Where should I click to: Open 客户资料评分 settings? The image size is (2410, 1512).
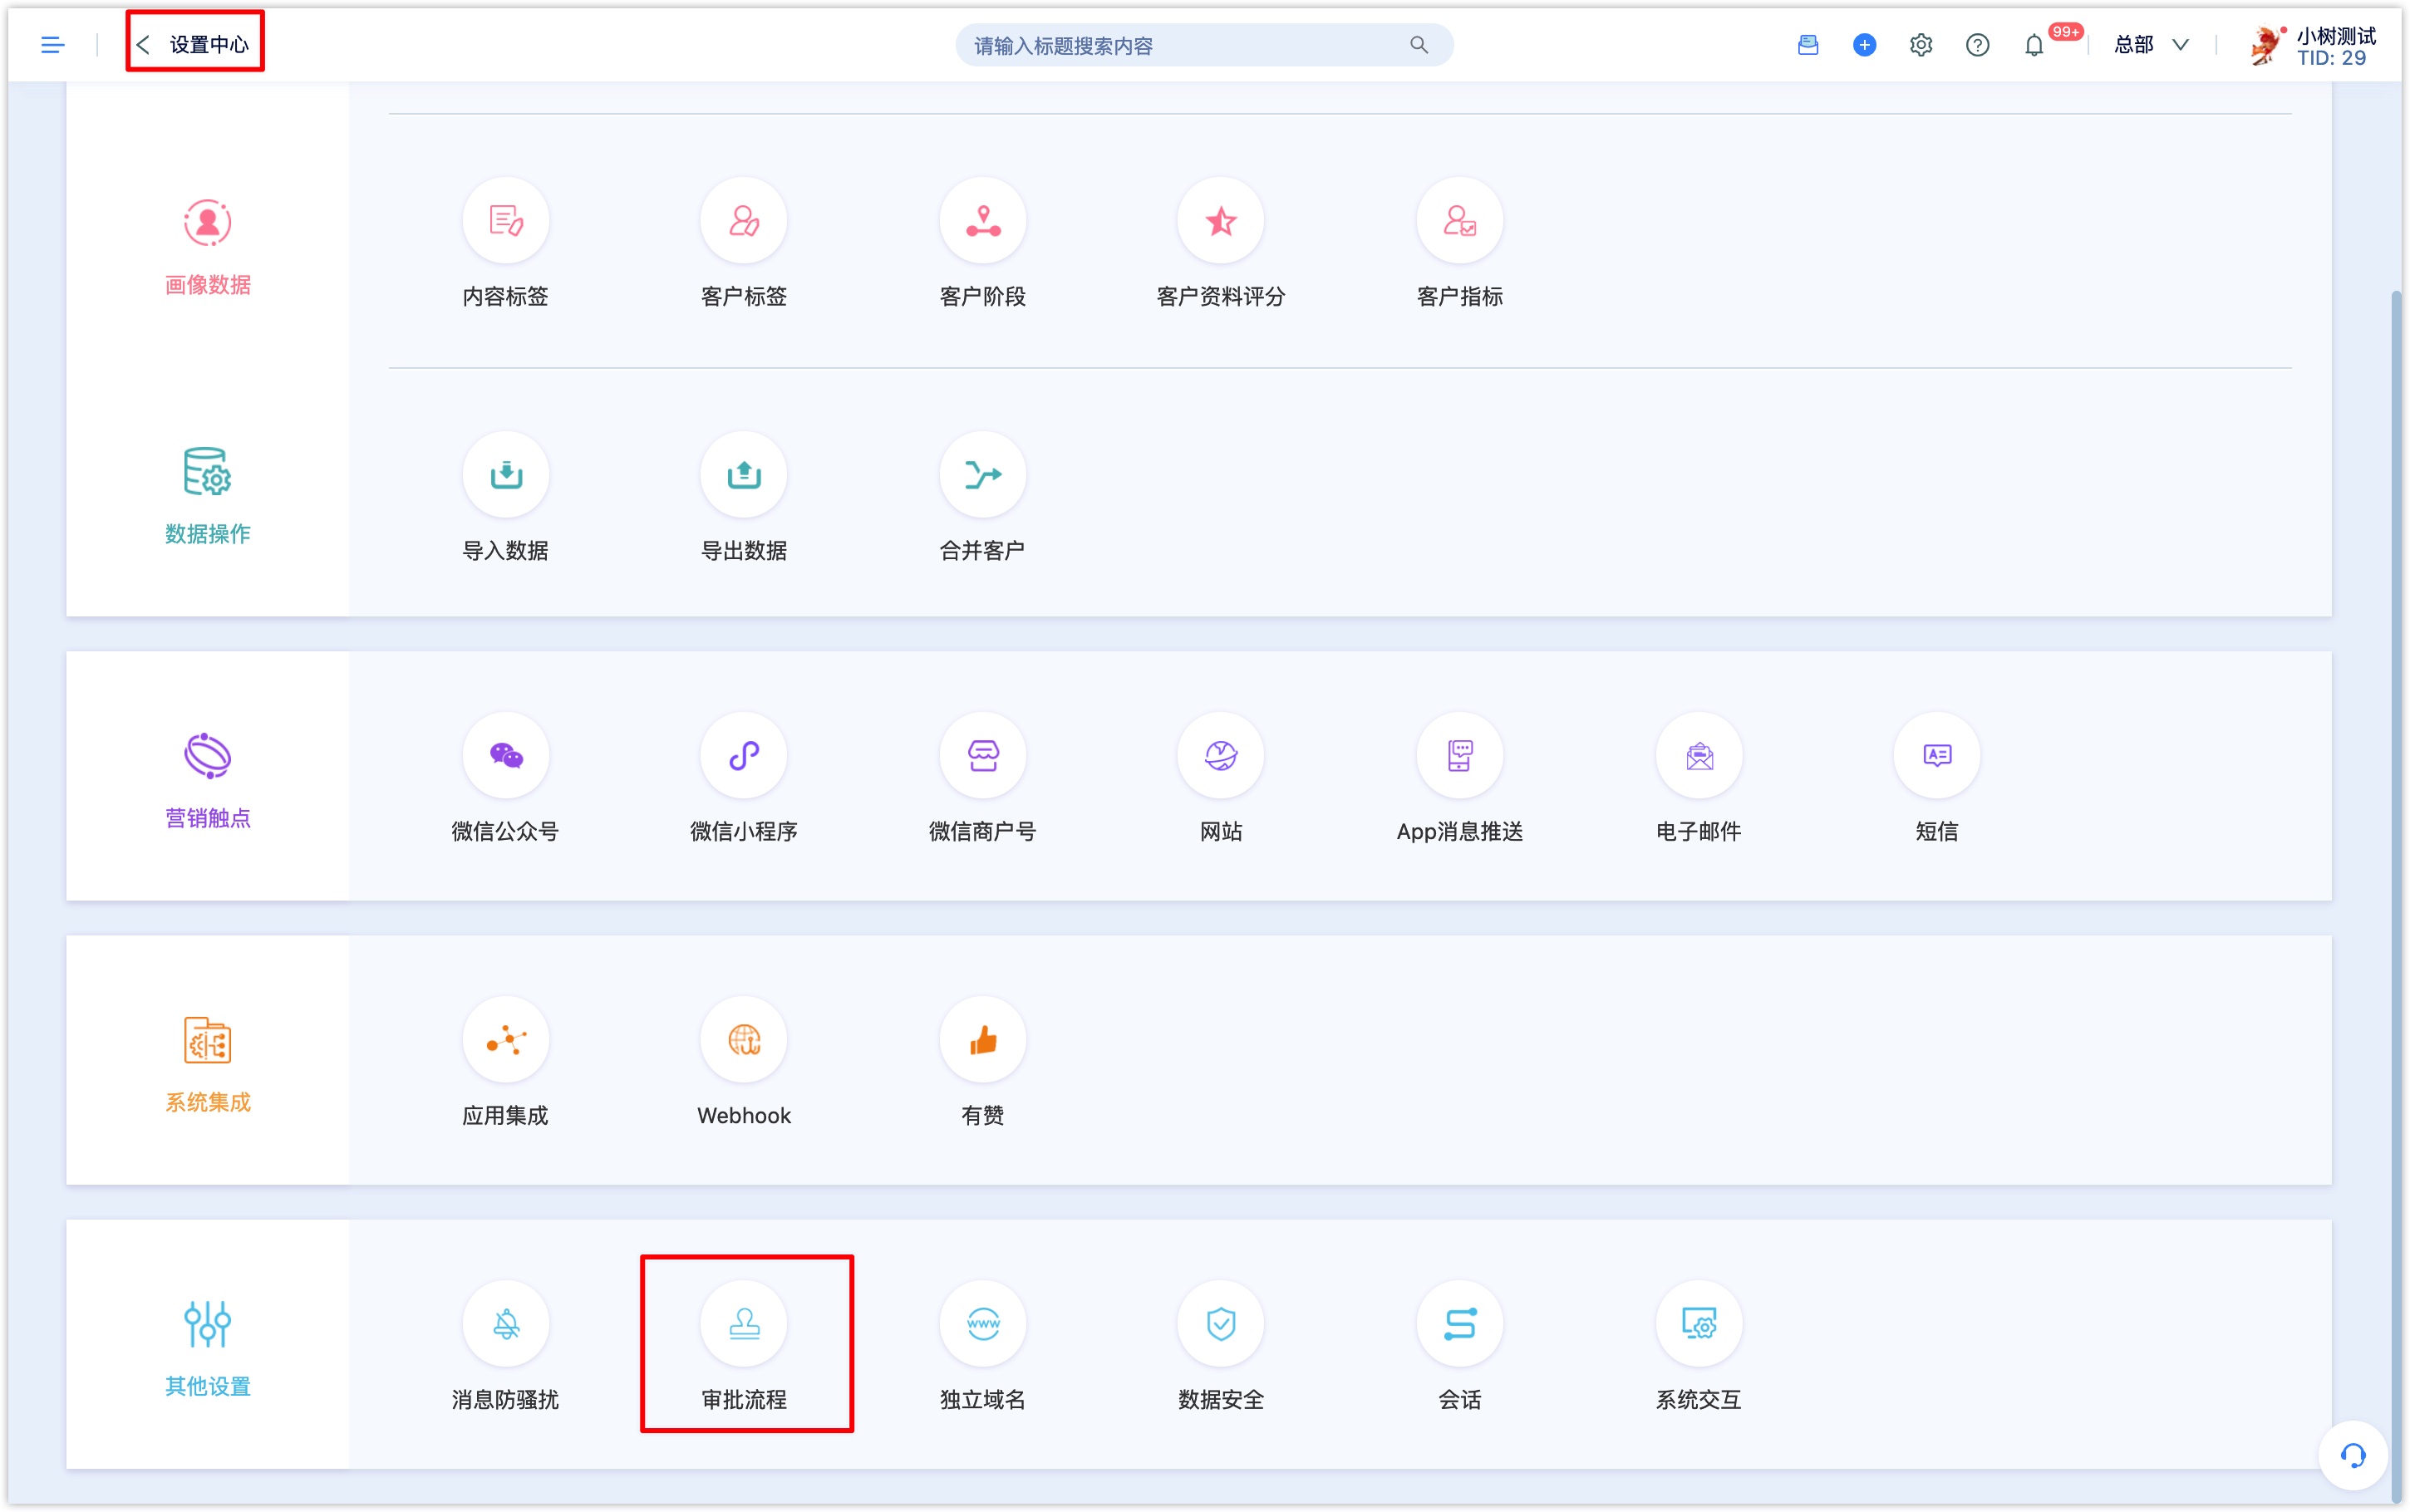click(1221, 243)
